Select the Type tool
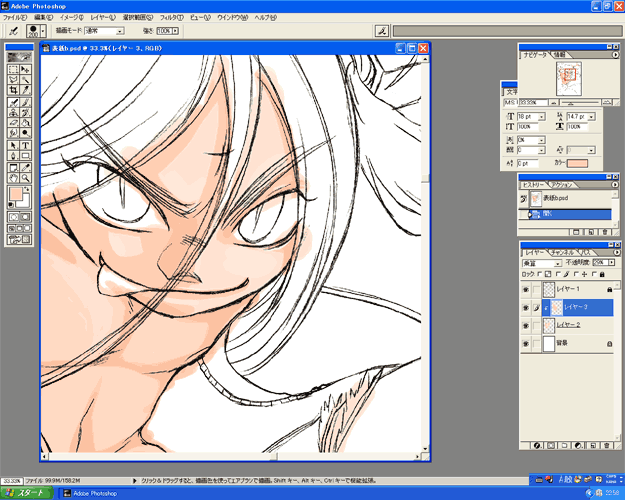Screen dimensions: 625x500 (x=25, y=146)
